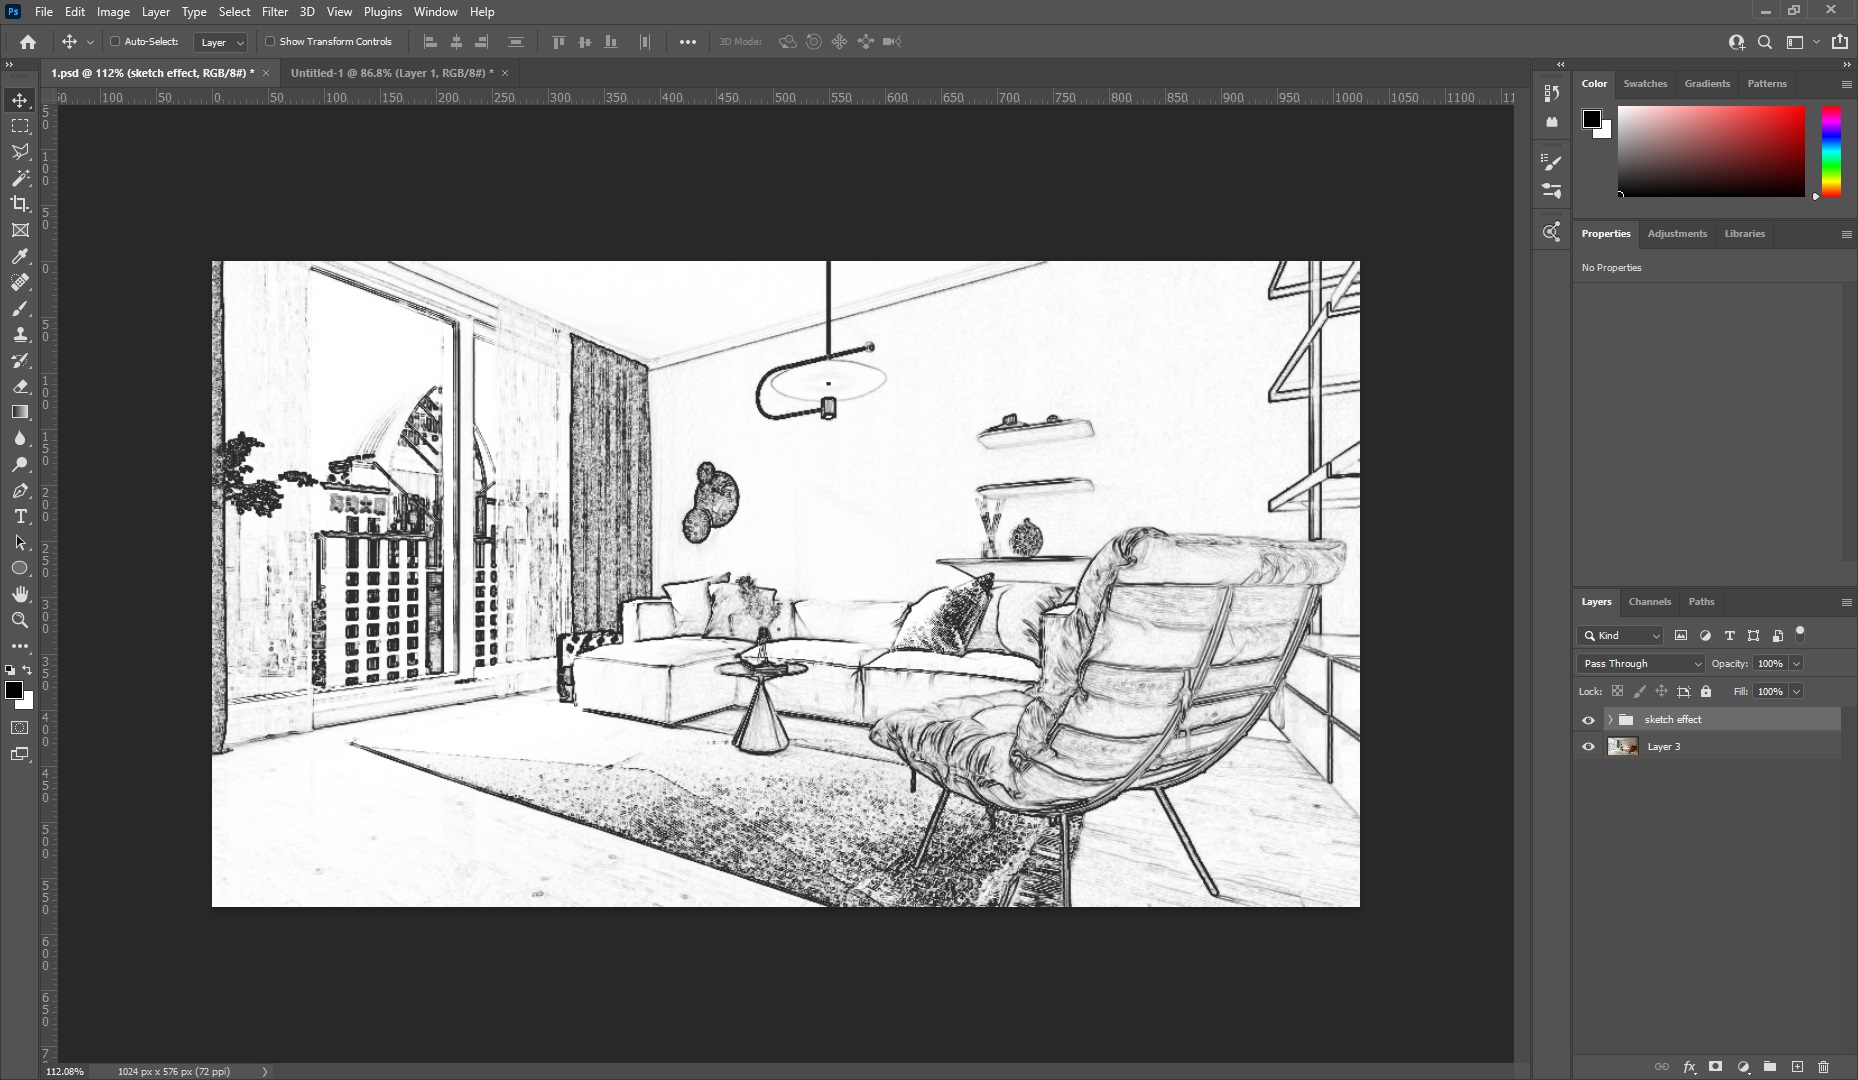
Task: Hide Layer 3 visibility eye
Action: [1588, 747]
